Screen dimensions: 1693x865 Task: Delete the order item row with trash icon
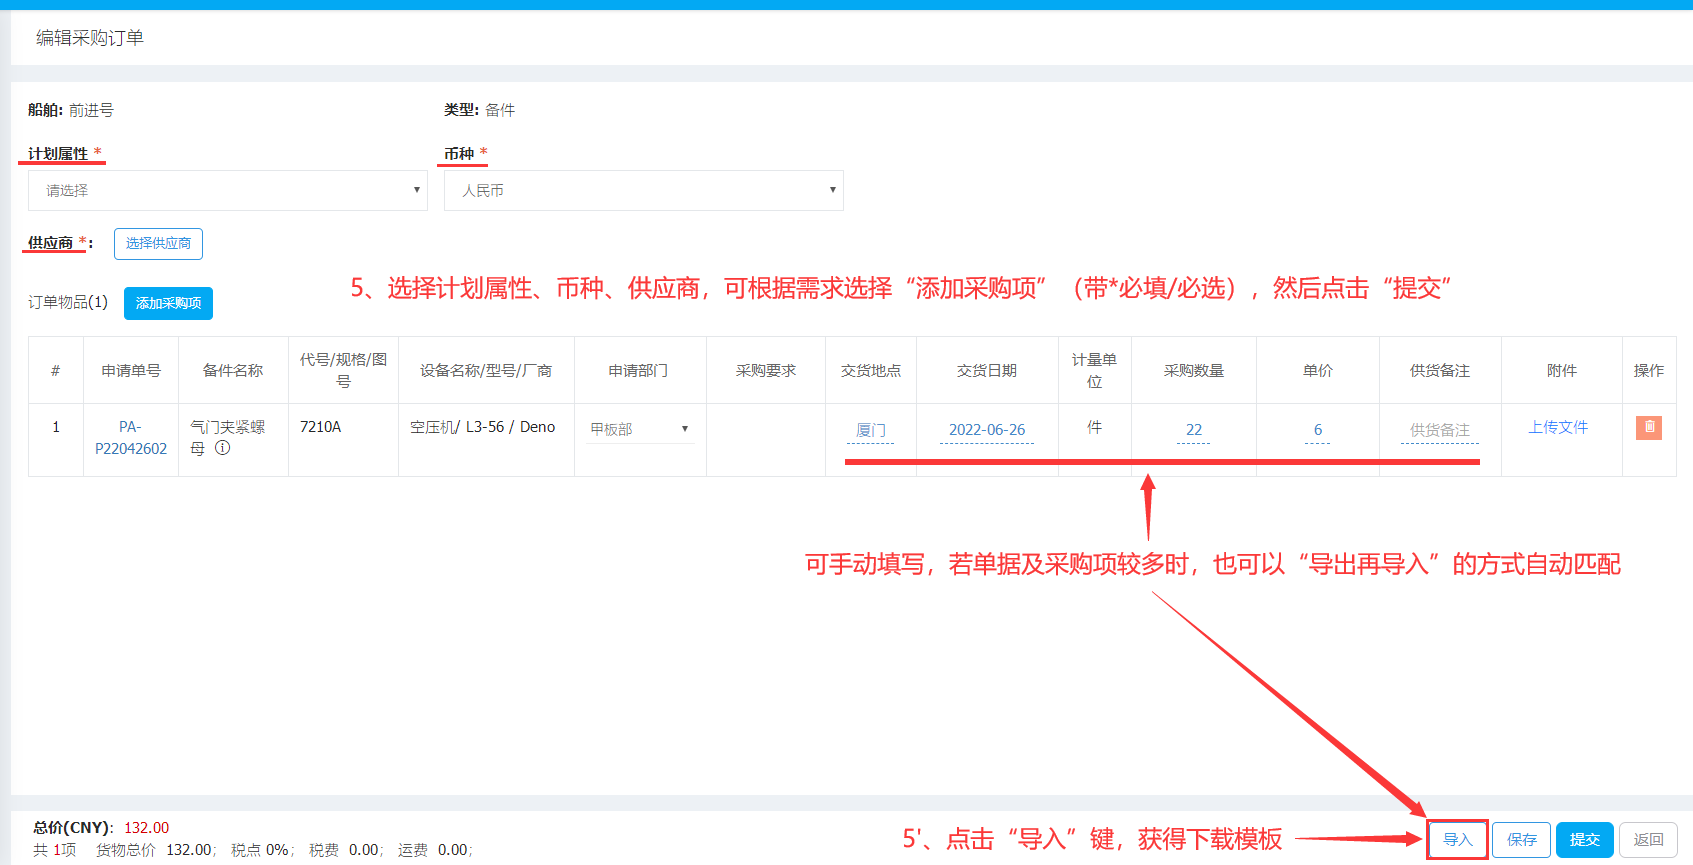pos(1649,427)
